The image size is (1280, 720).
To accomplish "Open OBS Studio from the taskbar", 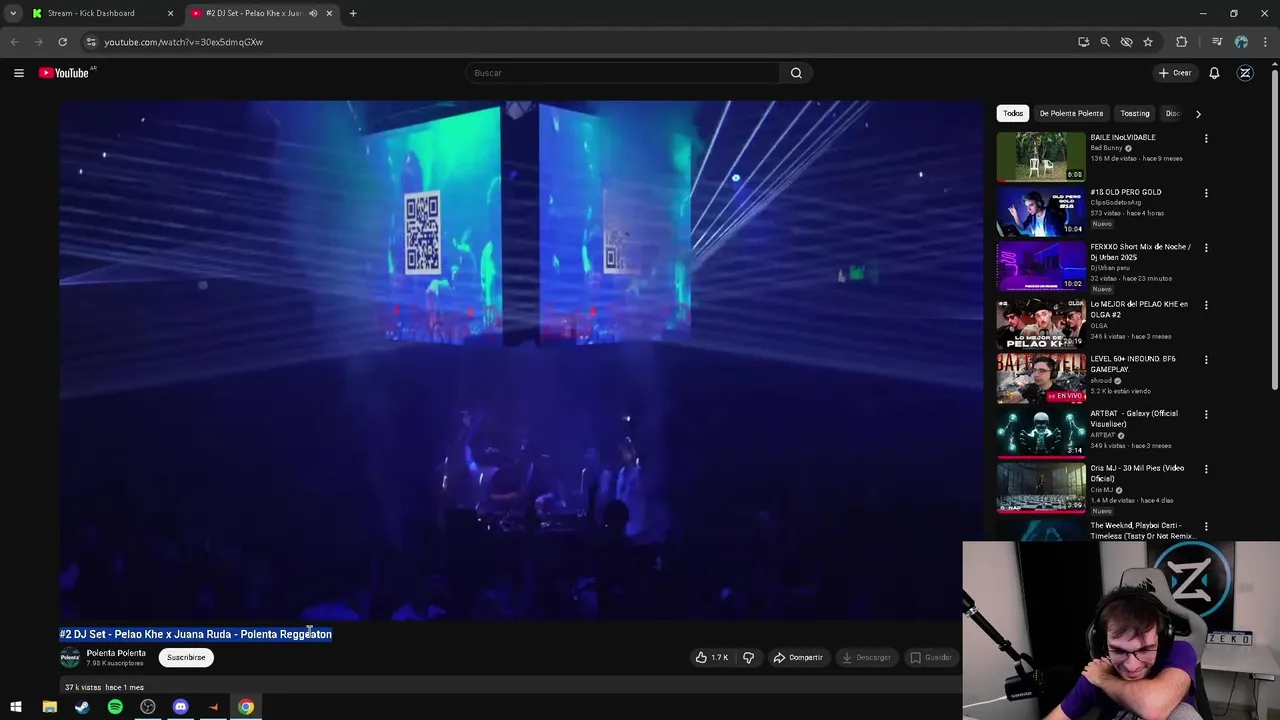I will click(x=148, y=707).
